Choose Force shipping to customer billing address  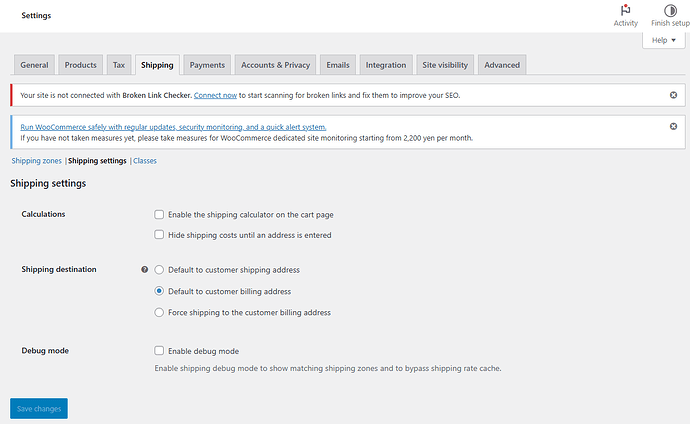[159, 312]
